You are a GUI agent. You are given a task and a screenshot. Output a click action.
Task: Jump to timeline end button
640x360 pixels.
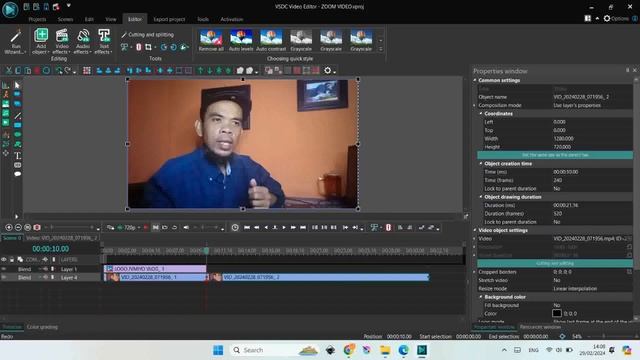pos(303,227)
